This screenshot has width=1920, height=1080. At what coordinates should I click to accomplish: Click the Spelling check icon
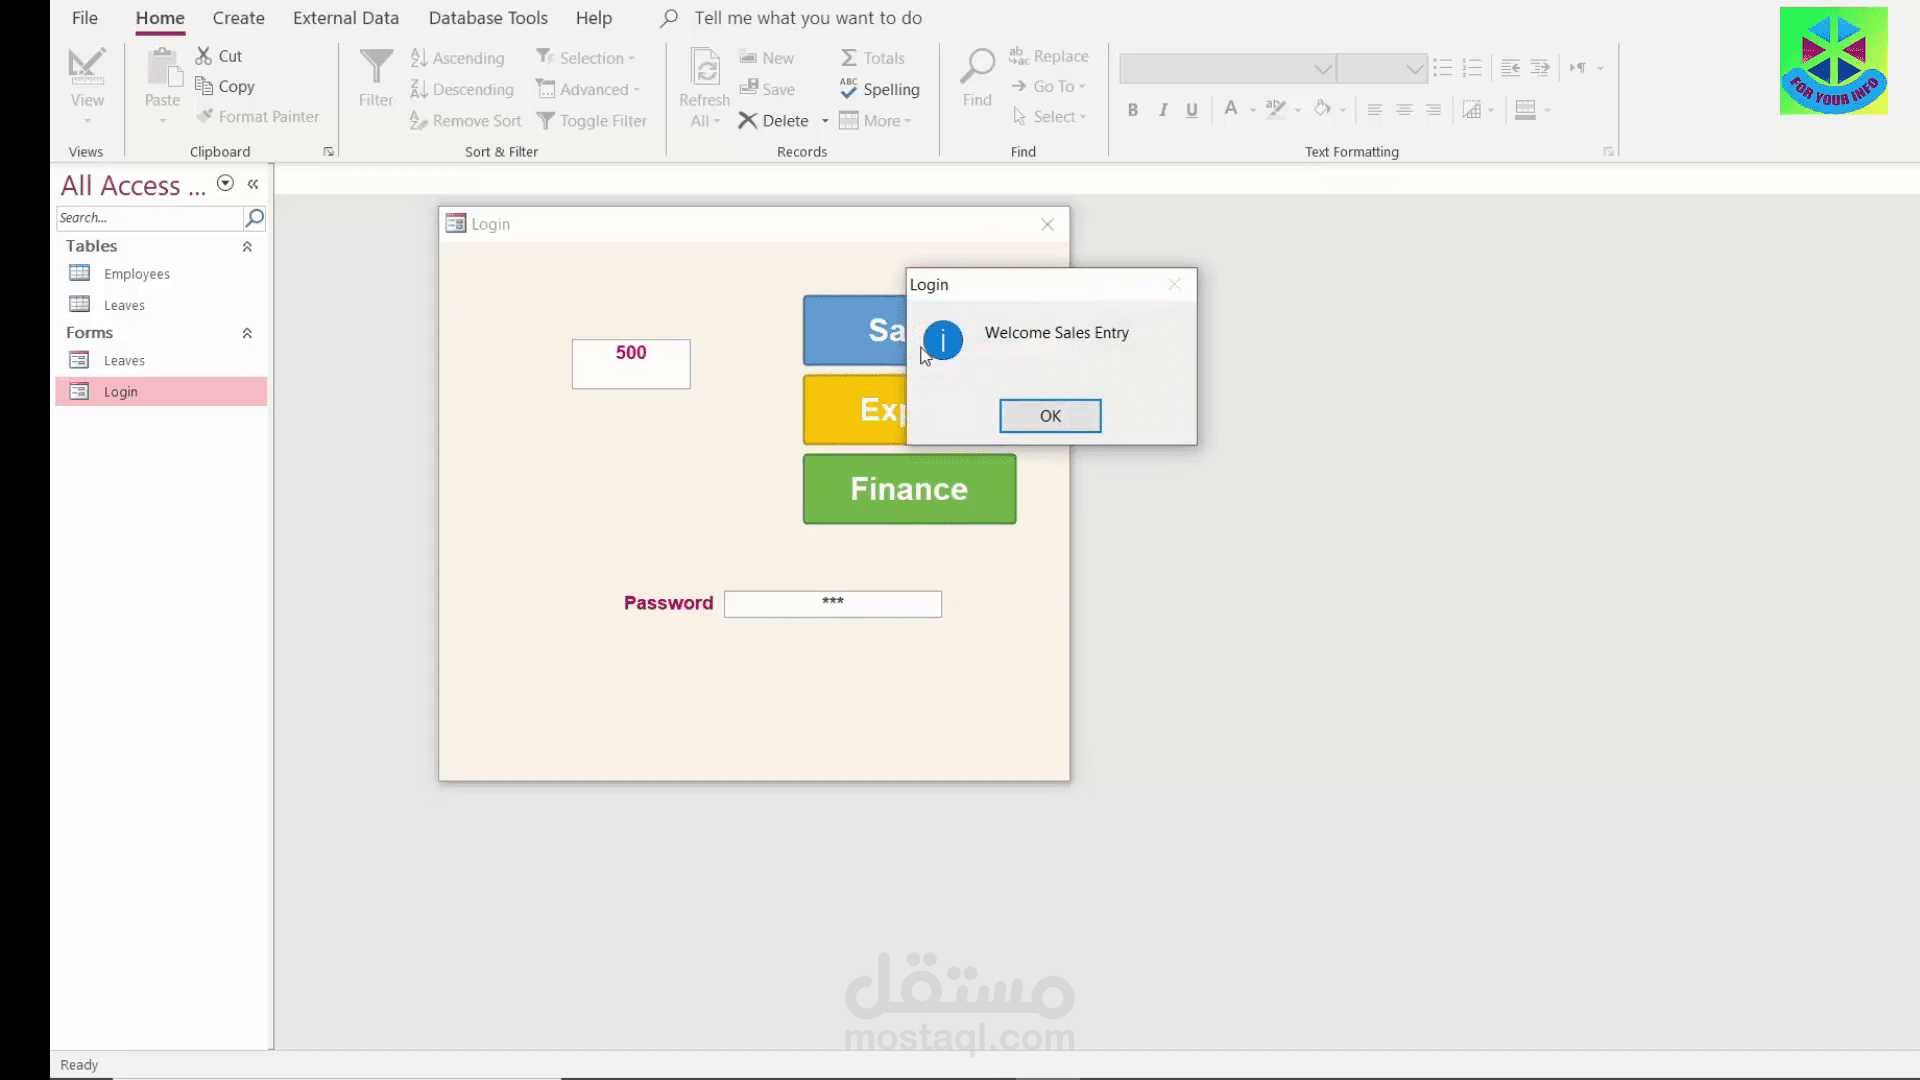coord(849,89)
